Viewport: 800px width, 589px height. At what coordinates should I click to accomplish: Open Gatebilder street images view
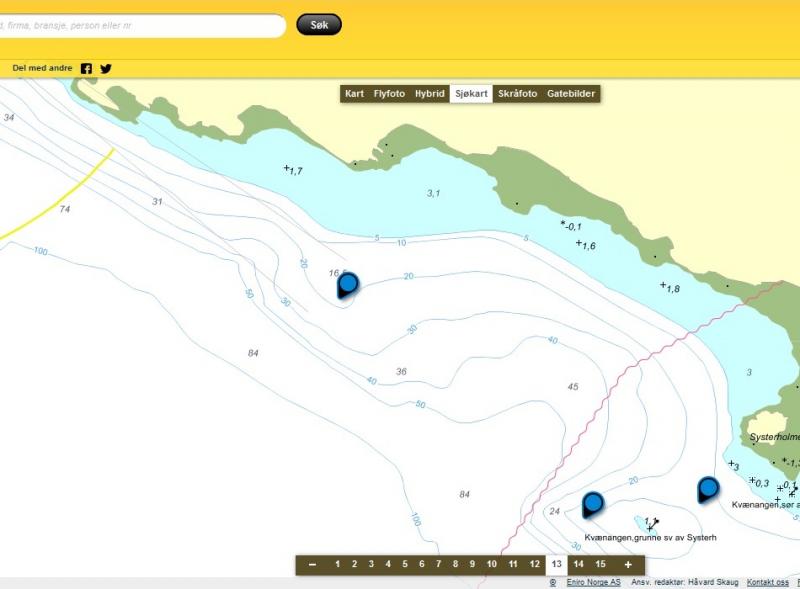[x=571, y=94]
